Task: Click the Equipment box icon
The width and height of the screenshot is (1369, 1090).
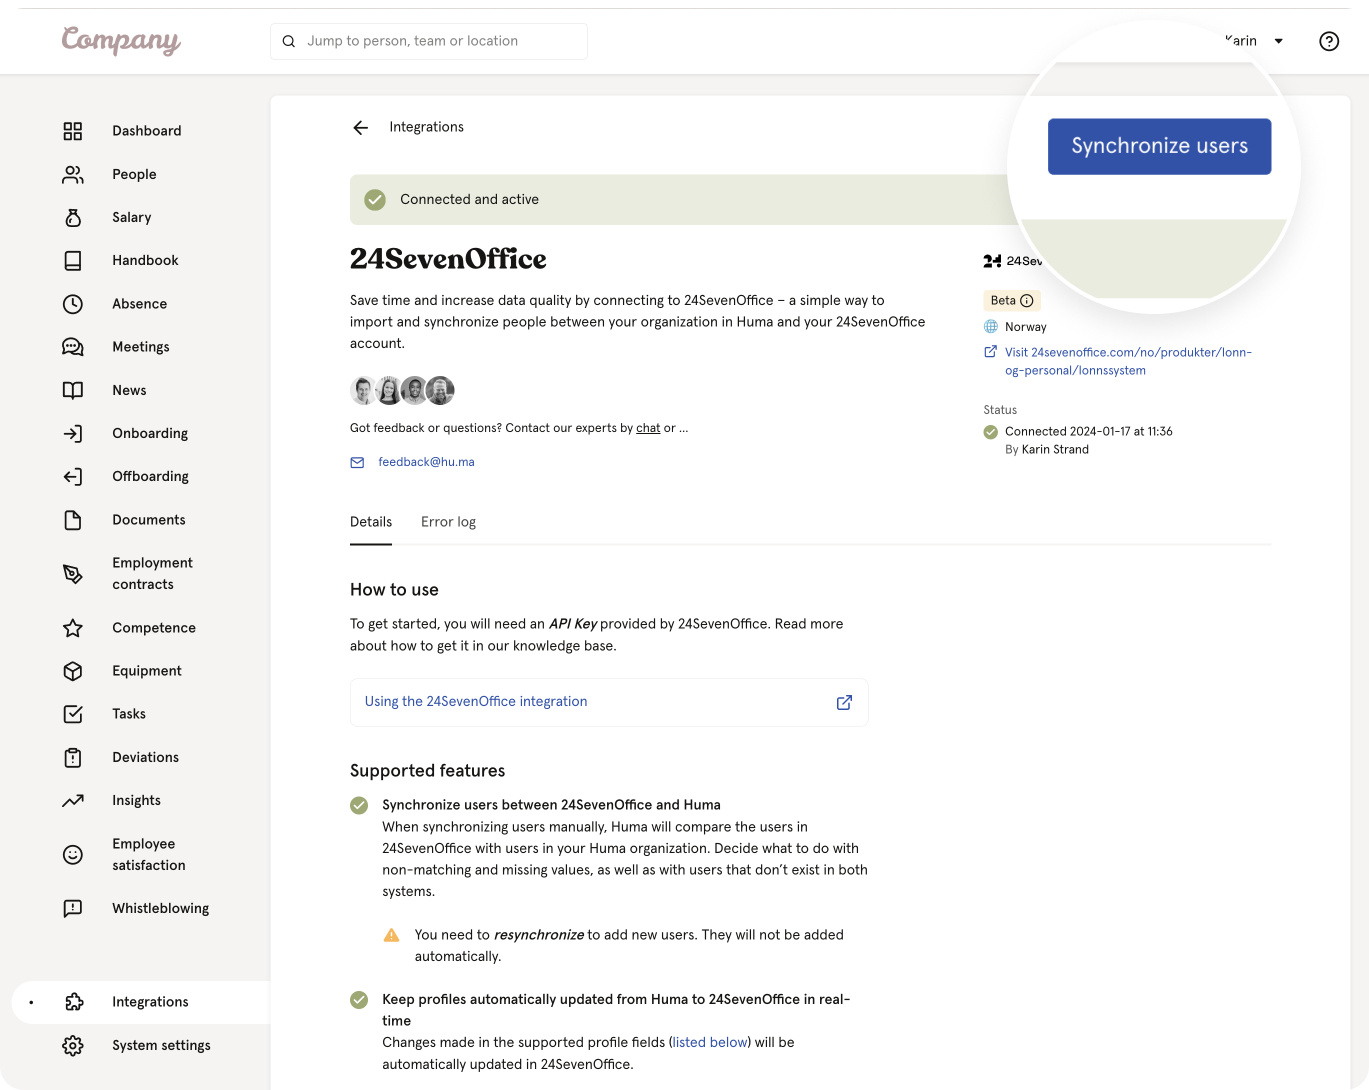Action: (73, 671)
